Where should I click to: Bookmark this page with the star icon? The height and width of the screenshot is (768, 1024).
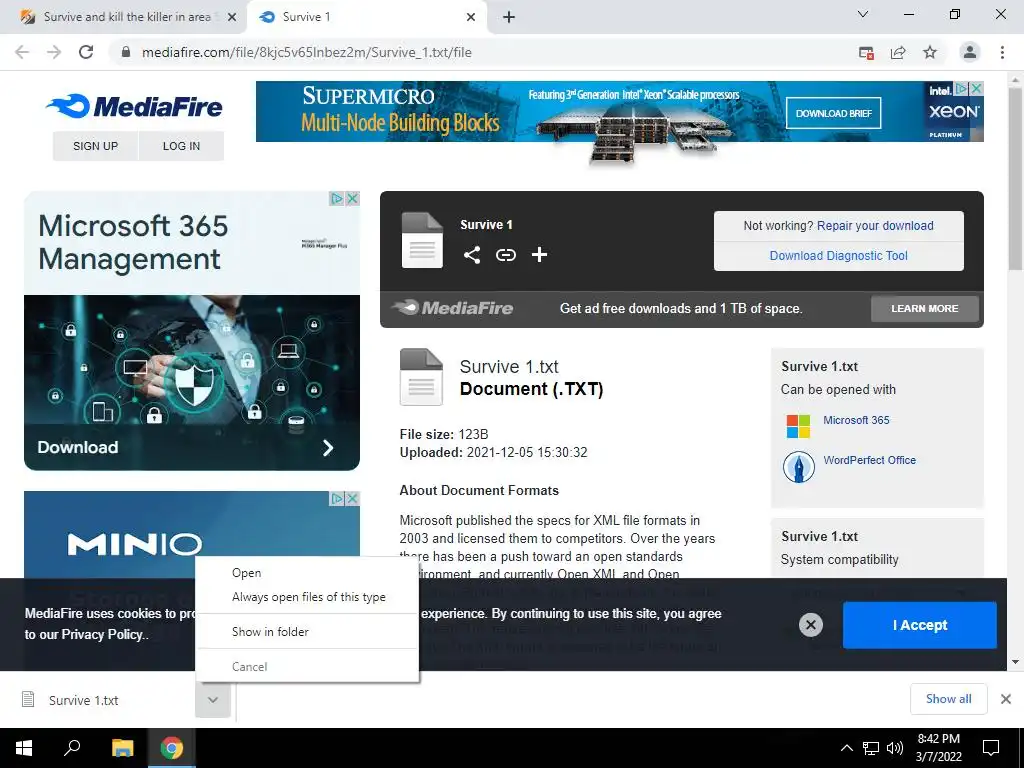coord(930,52)
